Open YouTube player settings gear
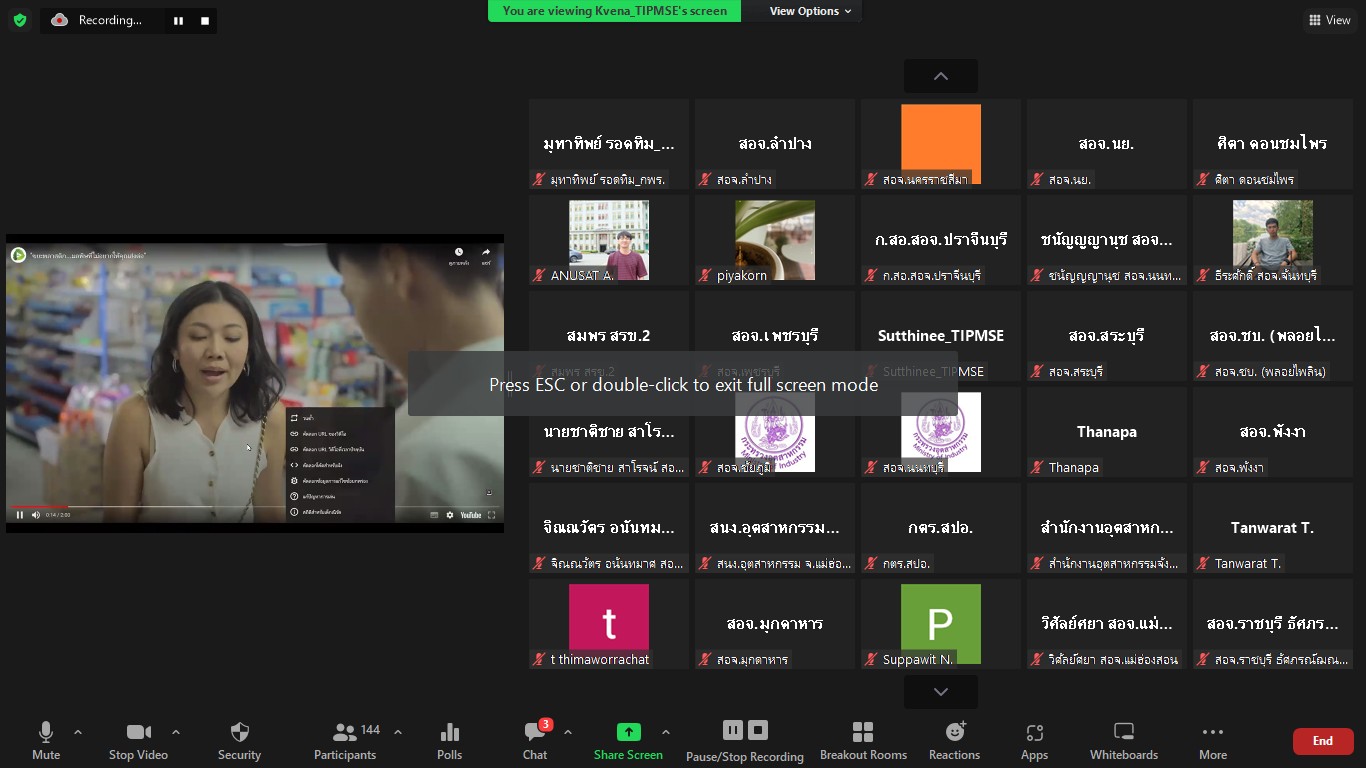This screenshot has height=768, width=1366. coord(450,515)
